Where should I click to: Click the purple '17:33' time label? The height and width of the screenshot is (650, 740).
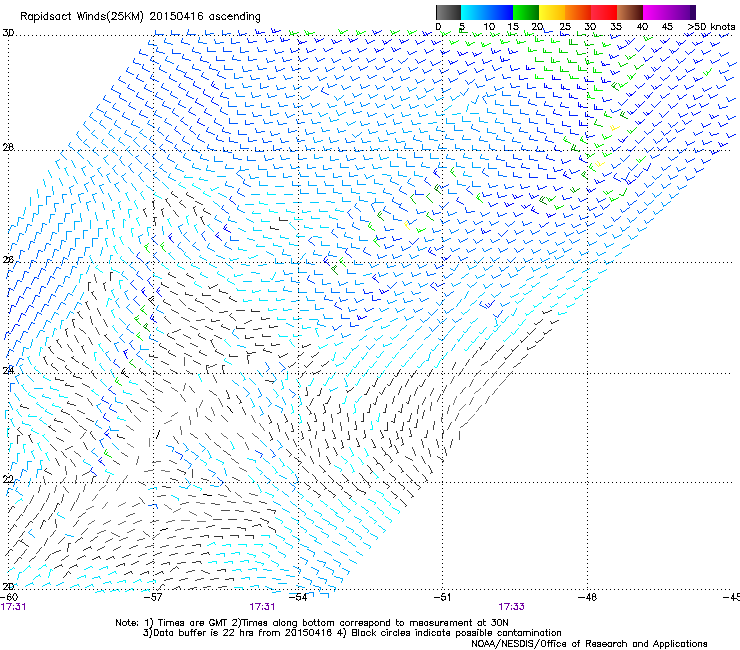[x=512, y=607]
